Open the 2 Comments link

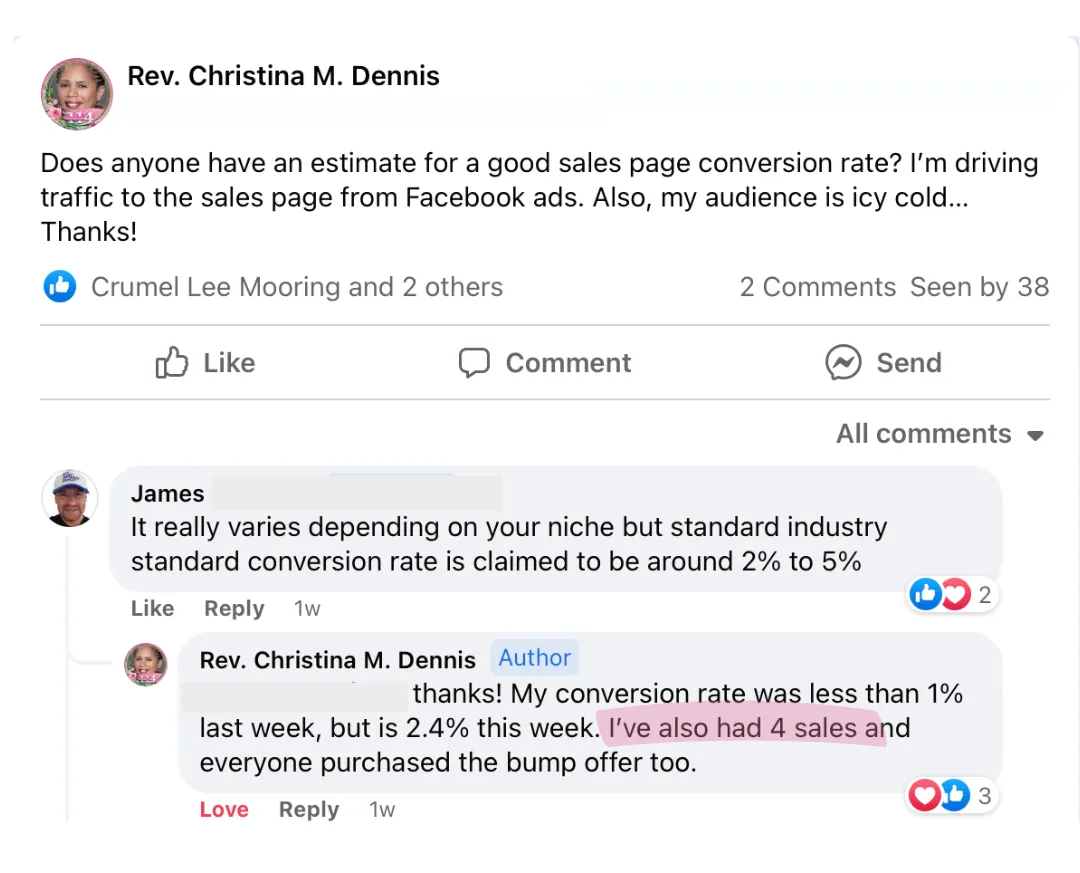pyautogui.click(x=817, y=287)
